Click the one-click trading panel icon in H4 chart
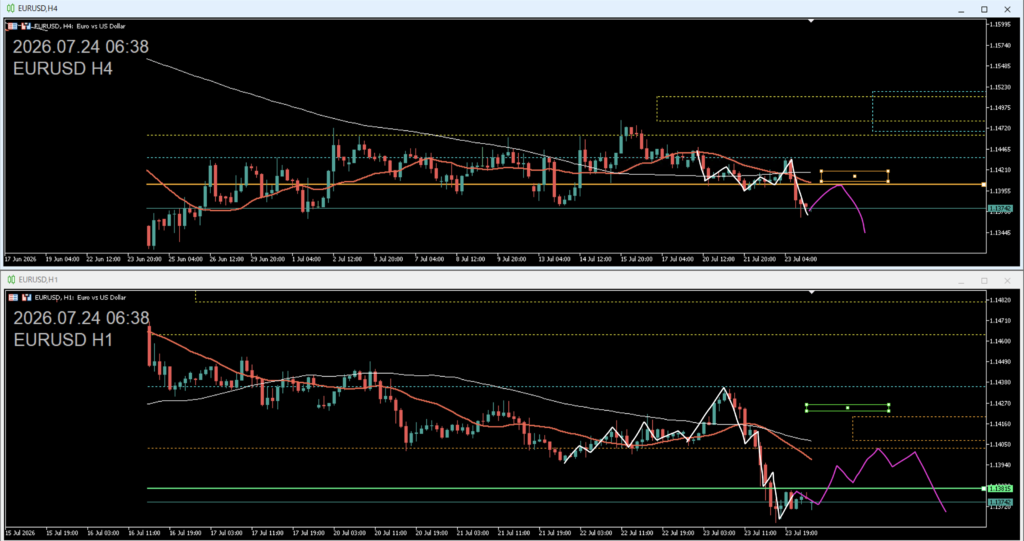Screen dimensions: 1024x541 click(x=12, y=26)
